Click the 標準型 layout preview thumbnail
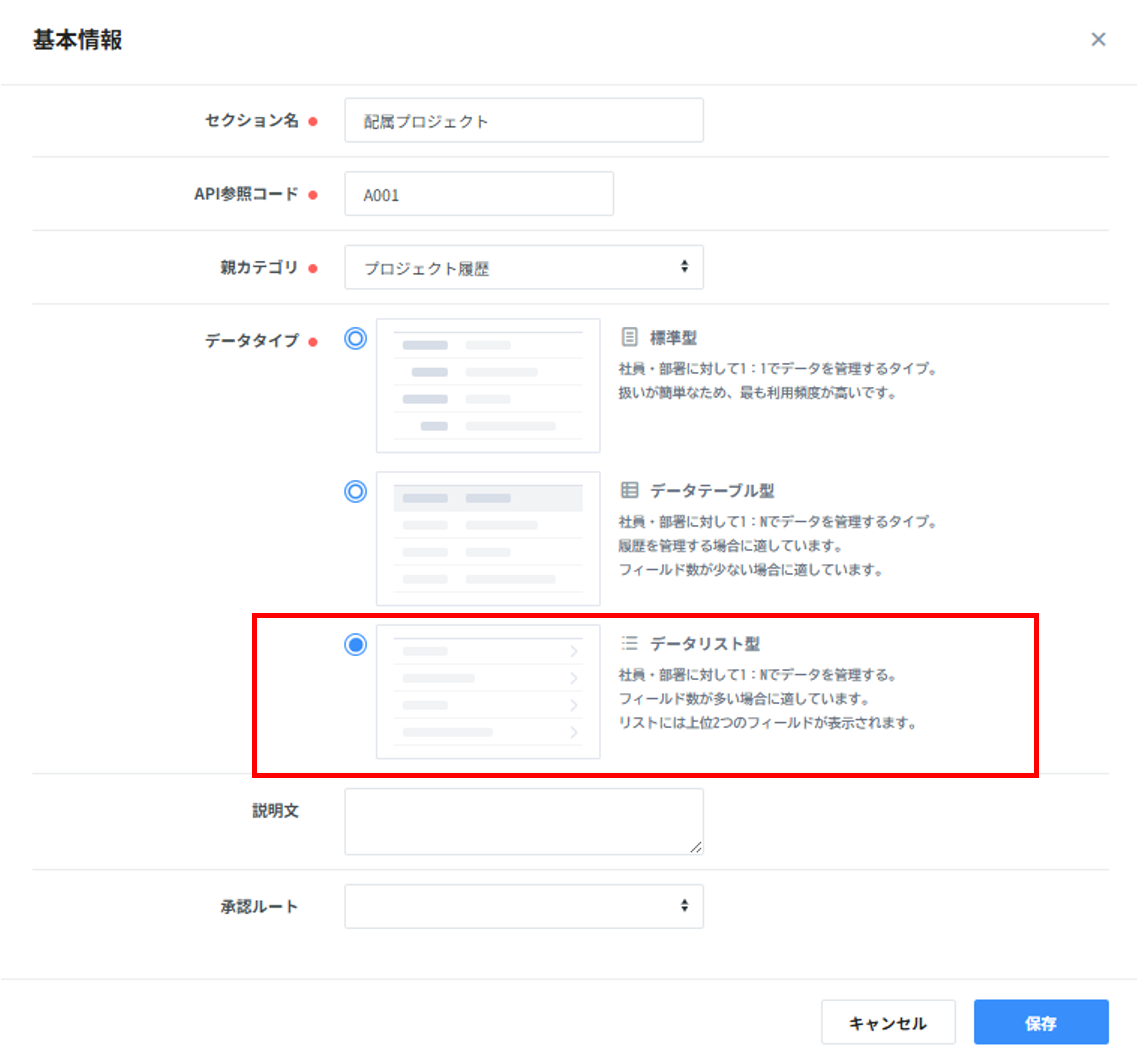 click(x=488, y=386)
